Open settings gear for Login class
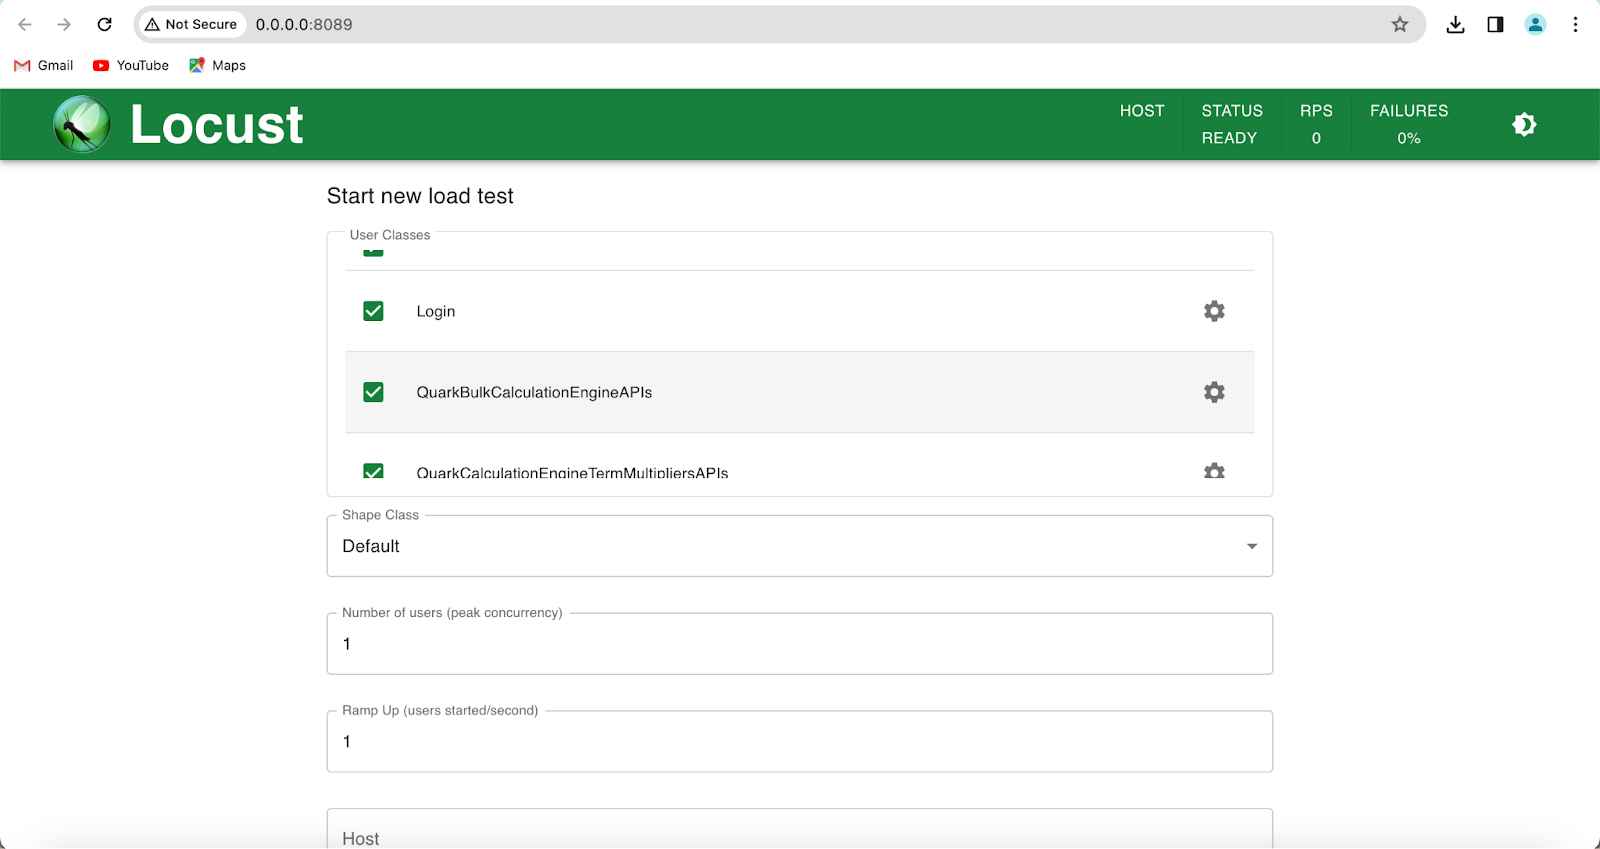1600x849 pixels. (1214, 311)
